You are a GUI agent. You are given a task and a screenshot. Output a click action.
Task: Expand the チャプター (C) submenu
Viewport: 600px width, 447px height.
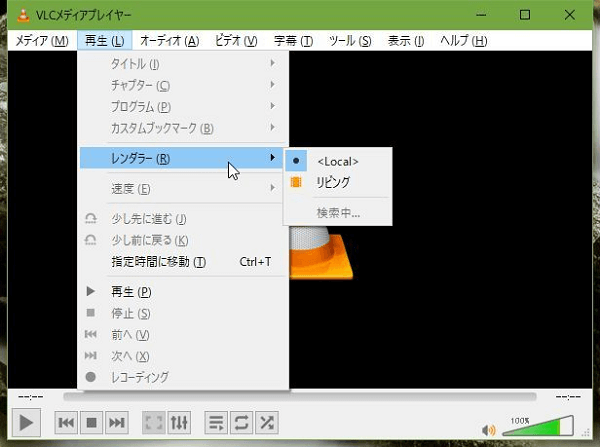183,85
